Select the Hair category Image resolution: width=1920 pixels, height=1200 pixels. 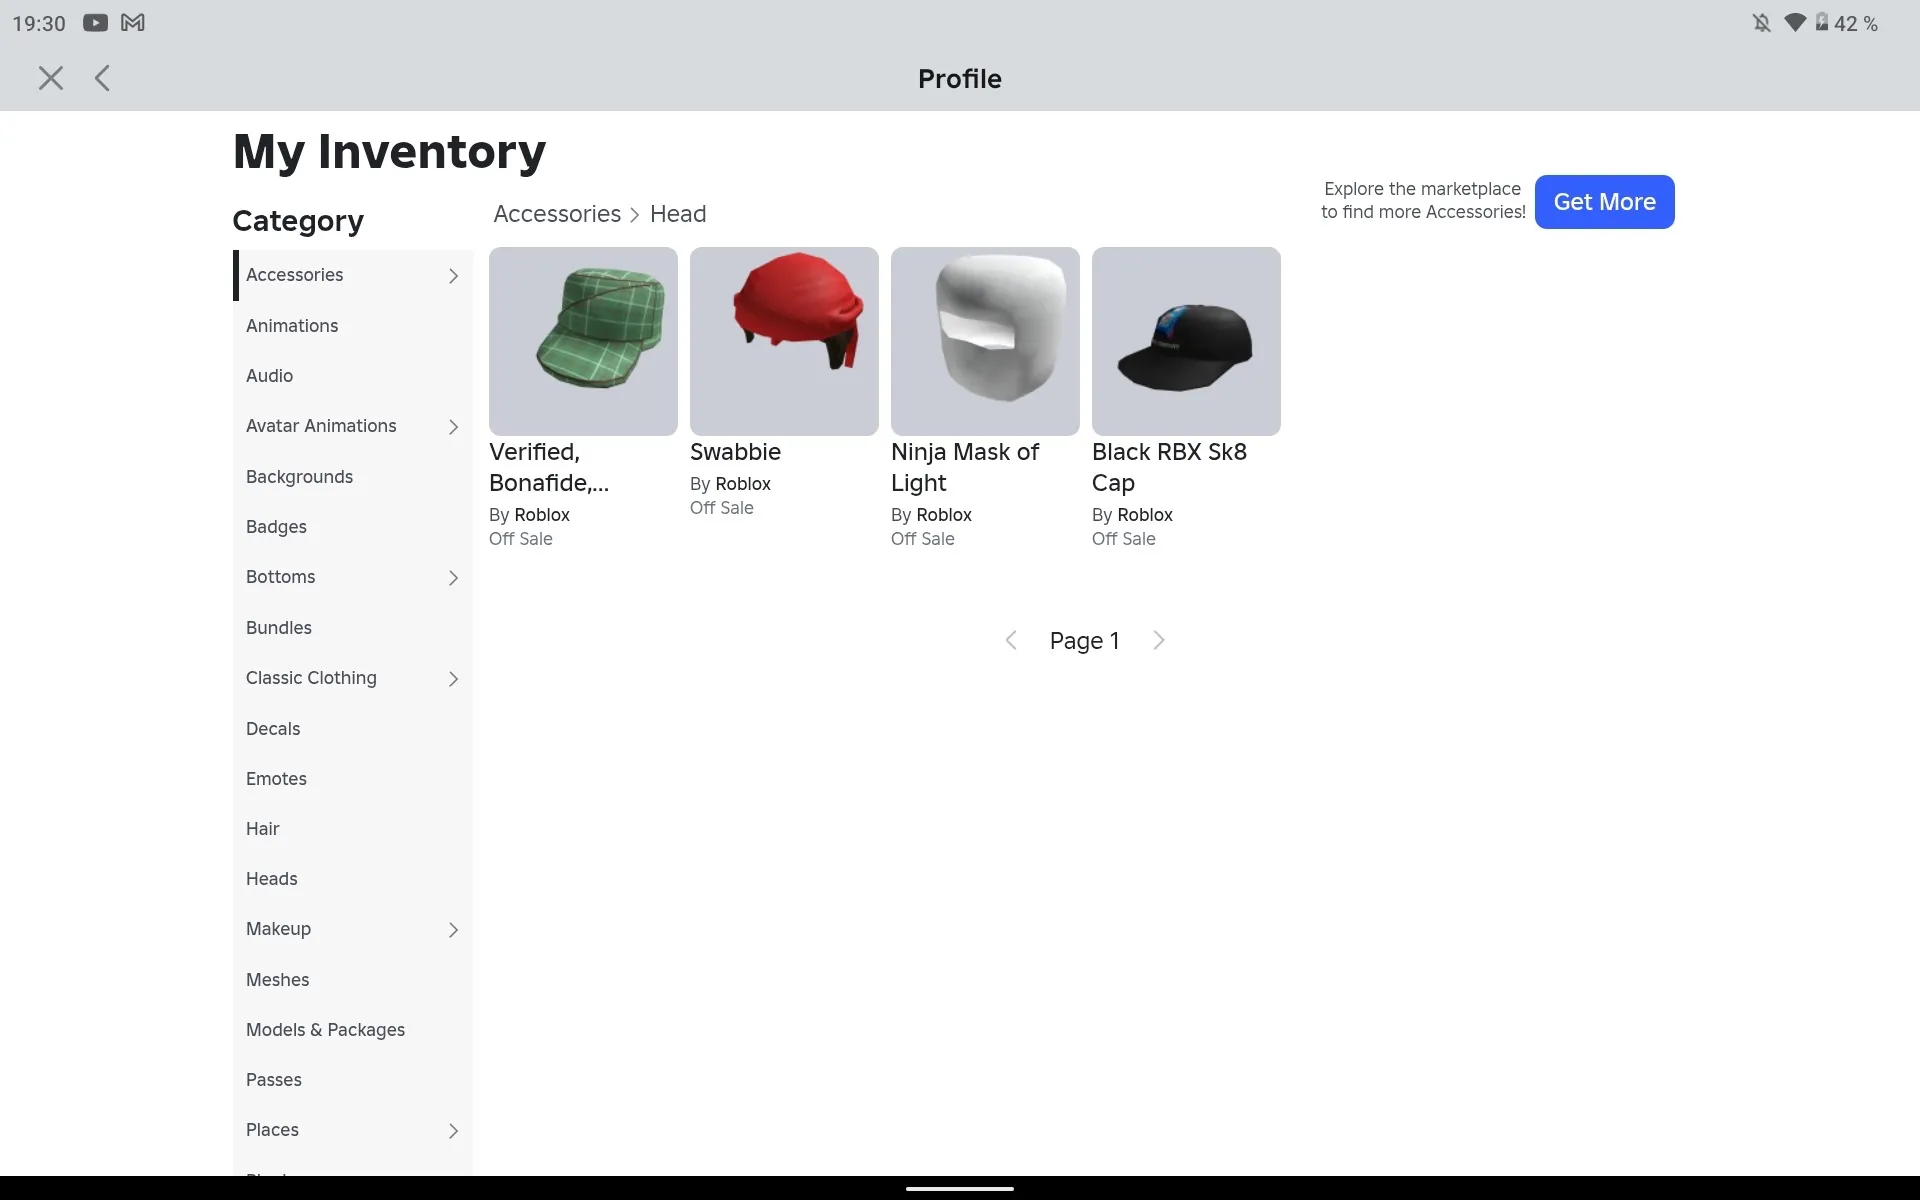(353, 829)
